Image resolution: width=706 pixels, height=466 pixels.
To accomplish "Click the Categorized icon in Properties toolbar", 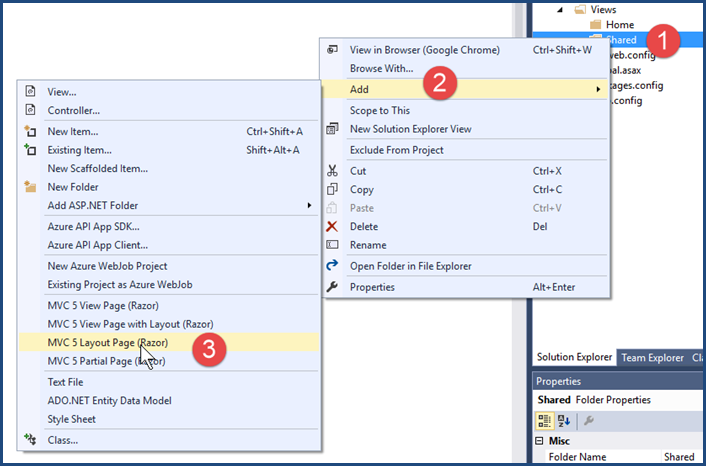I will click(545, 420).
